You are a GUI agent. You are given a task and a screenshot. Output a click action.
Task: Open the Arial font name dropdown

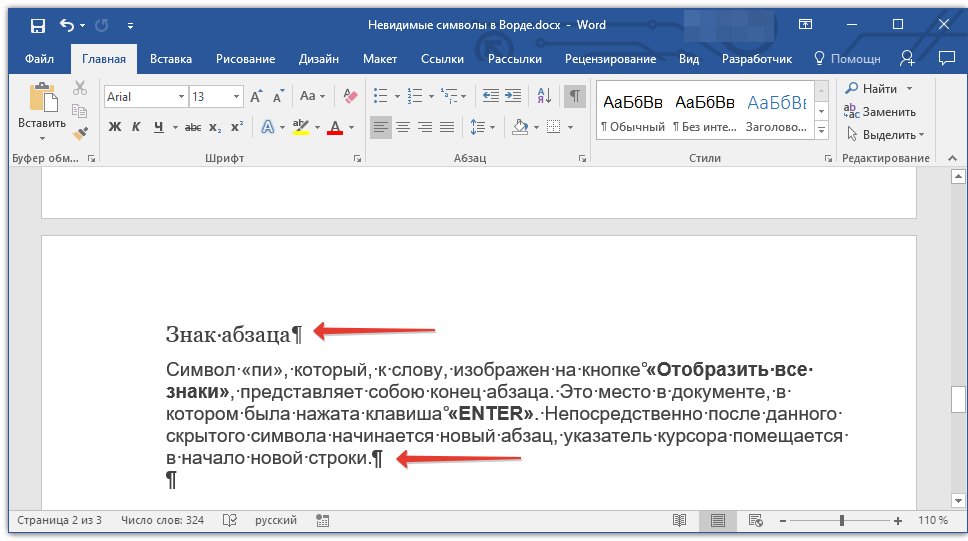coord(181,97)
